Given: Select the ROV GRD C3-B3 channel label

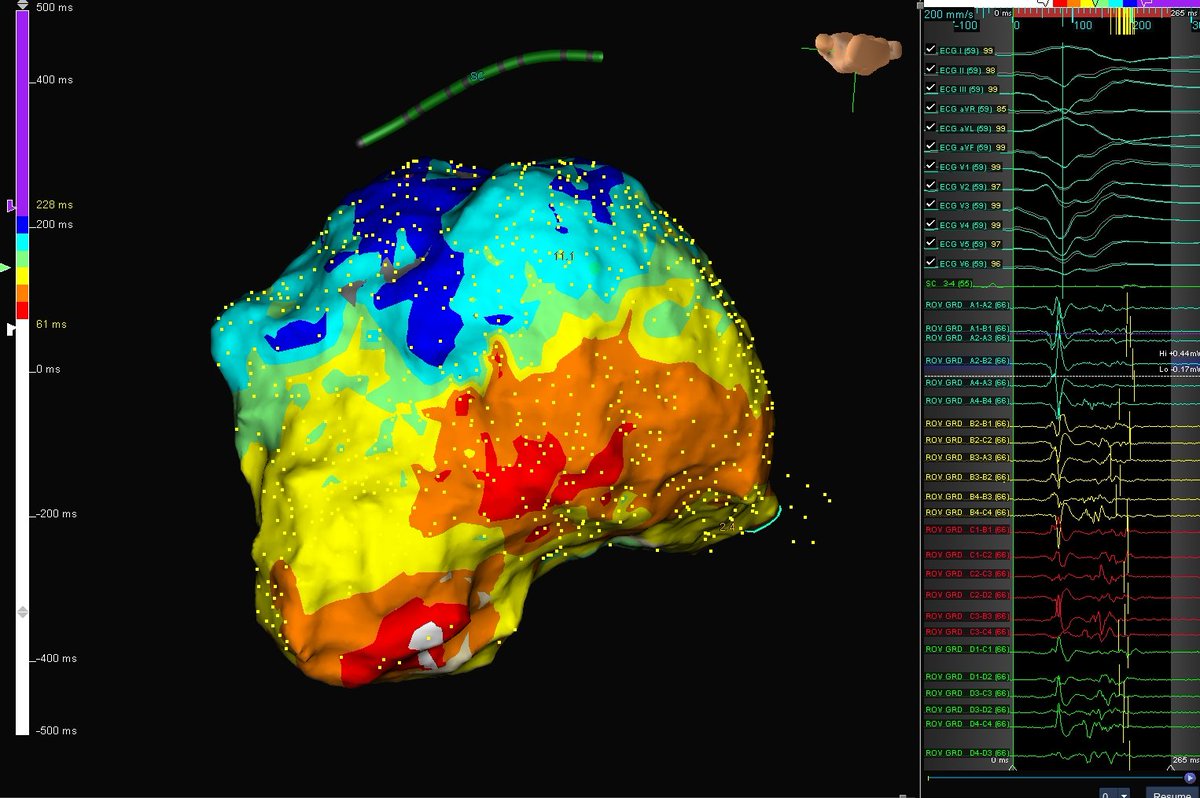Looking at the screenshot, I should (967, 616).
